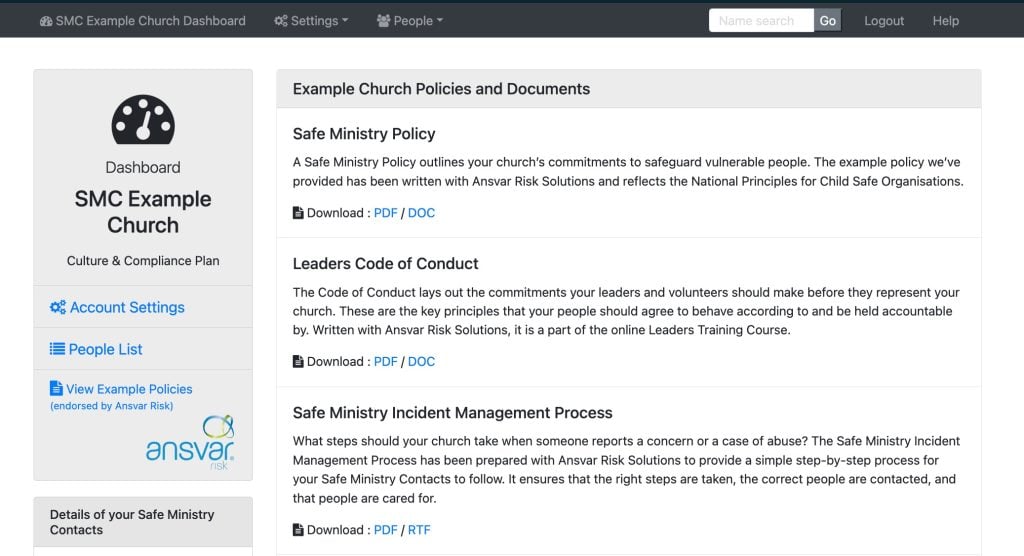Click the View Example Policies document icon
Viewport: 1024px width, 556px height.
point(56,388)
